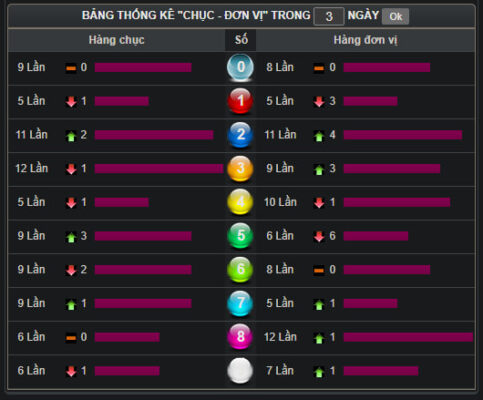
Task: Choose the green number 5 ball
Action: pyautogui.click(x=240, y=236)
